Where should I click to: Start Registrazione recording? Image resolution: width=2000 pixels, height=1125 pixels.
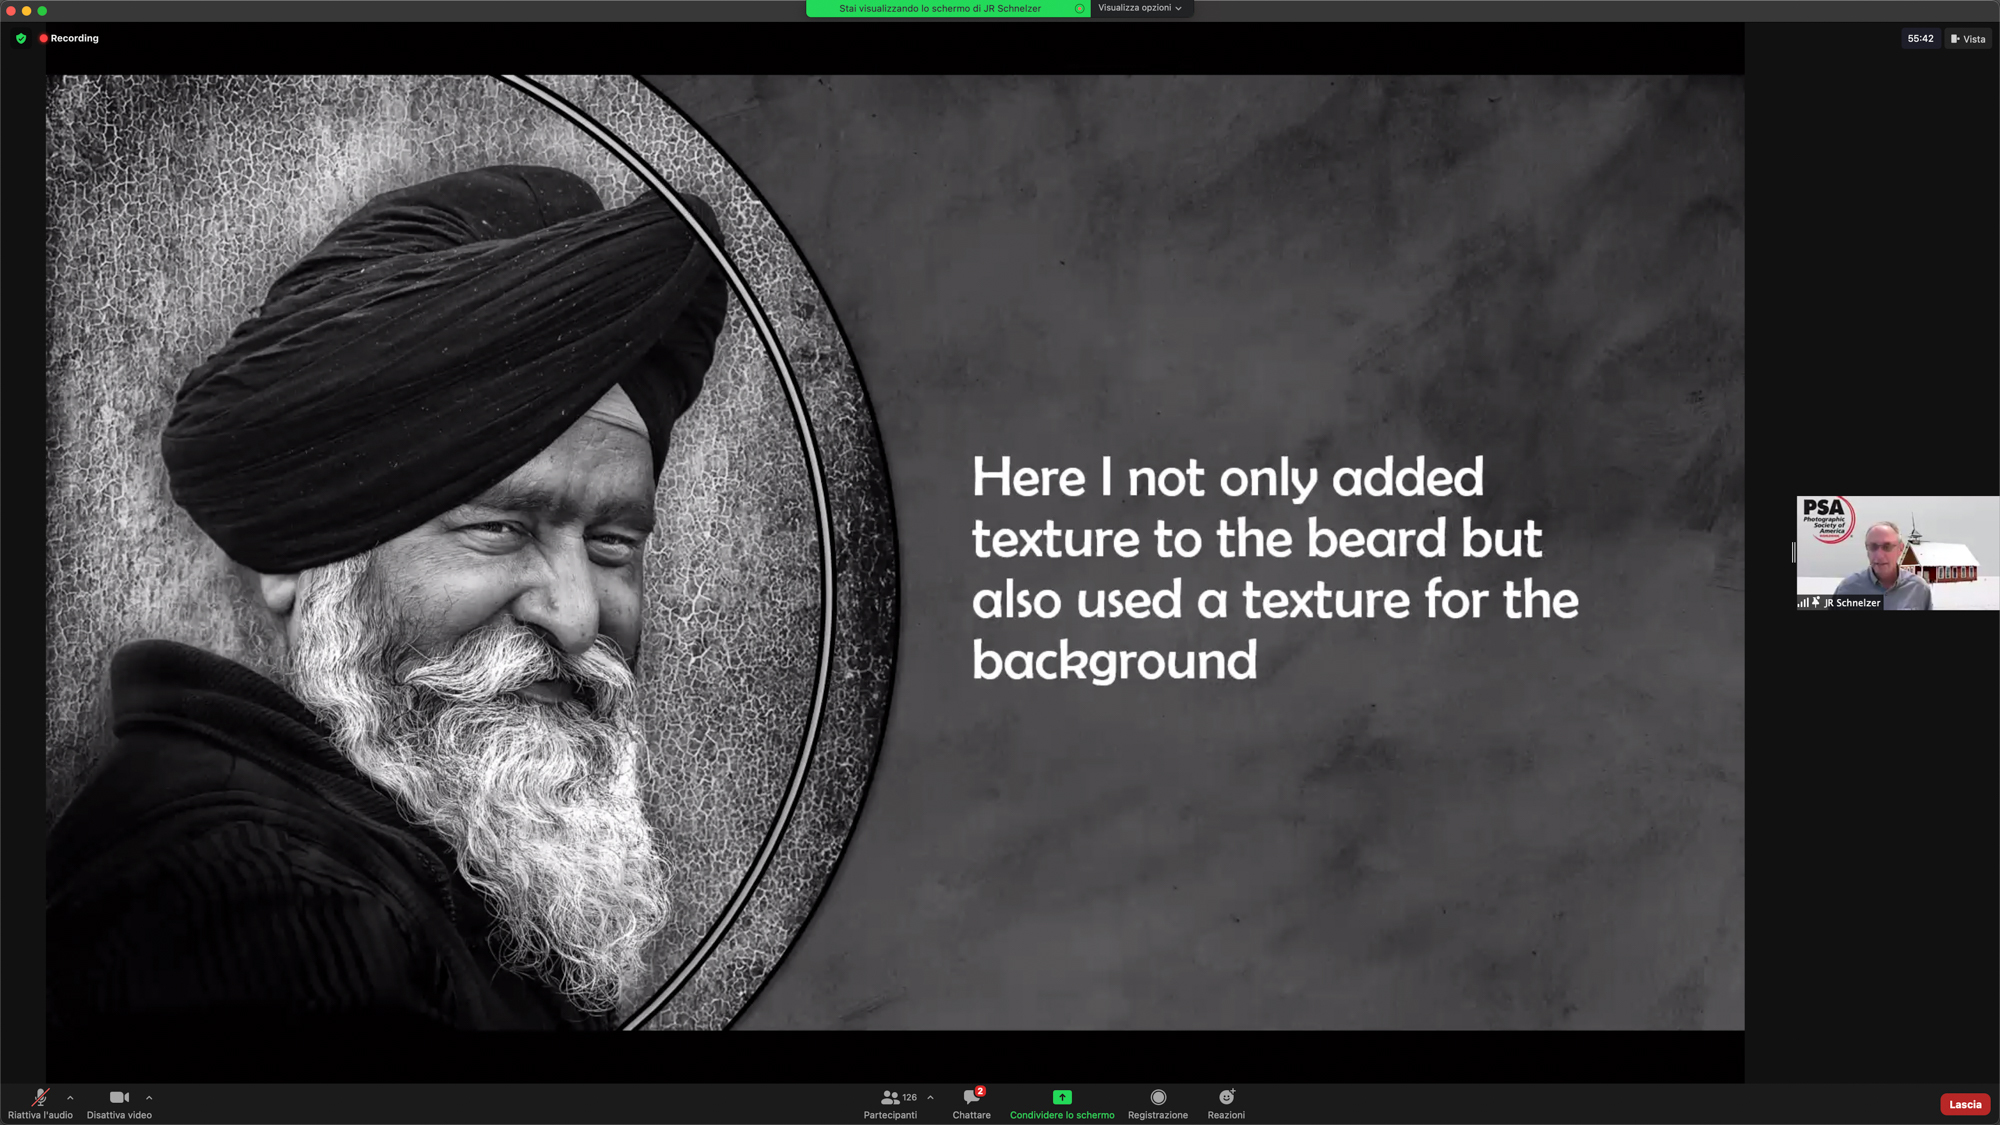(1158, 1103)
